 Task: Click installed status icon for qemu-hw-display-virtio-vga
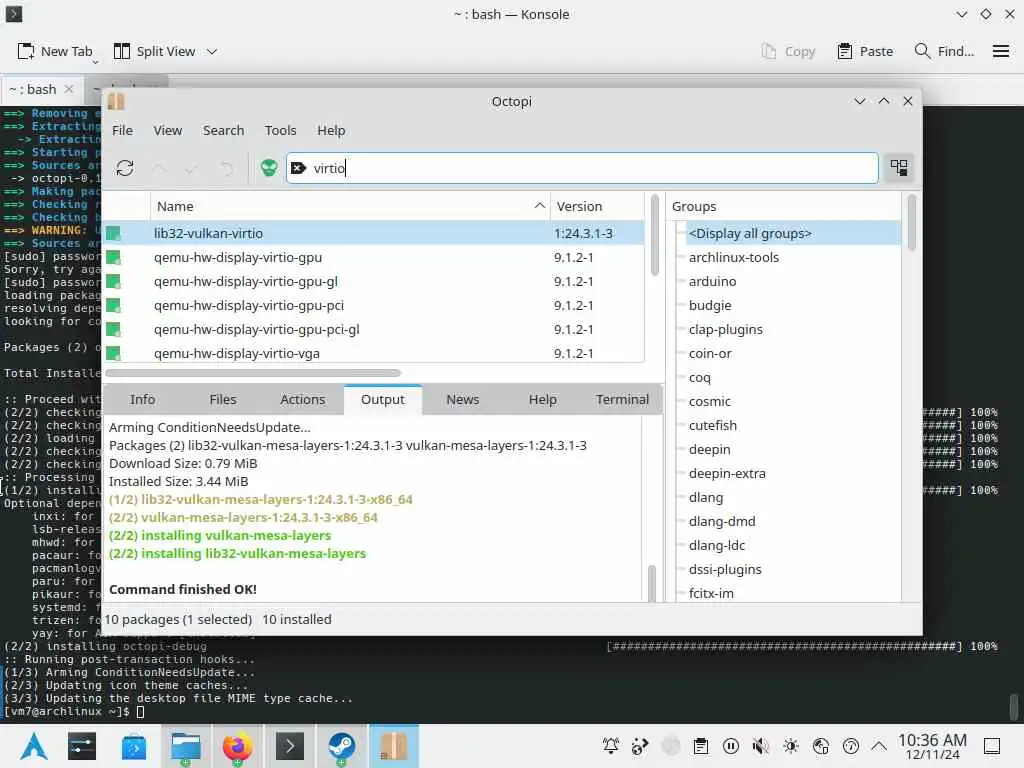click(x=114, y=353)
